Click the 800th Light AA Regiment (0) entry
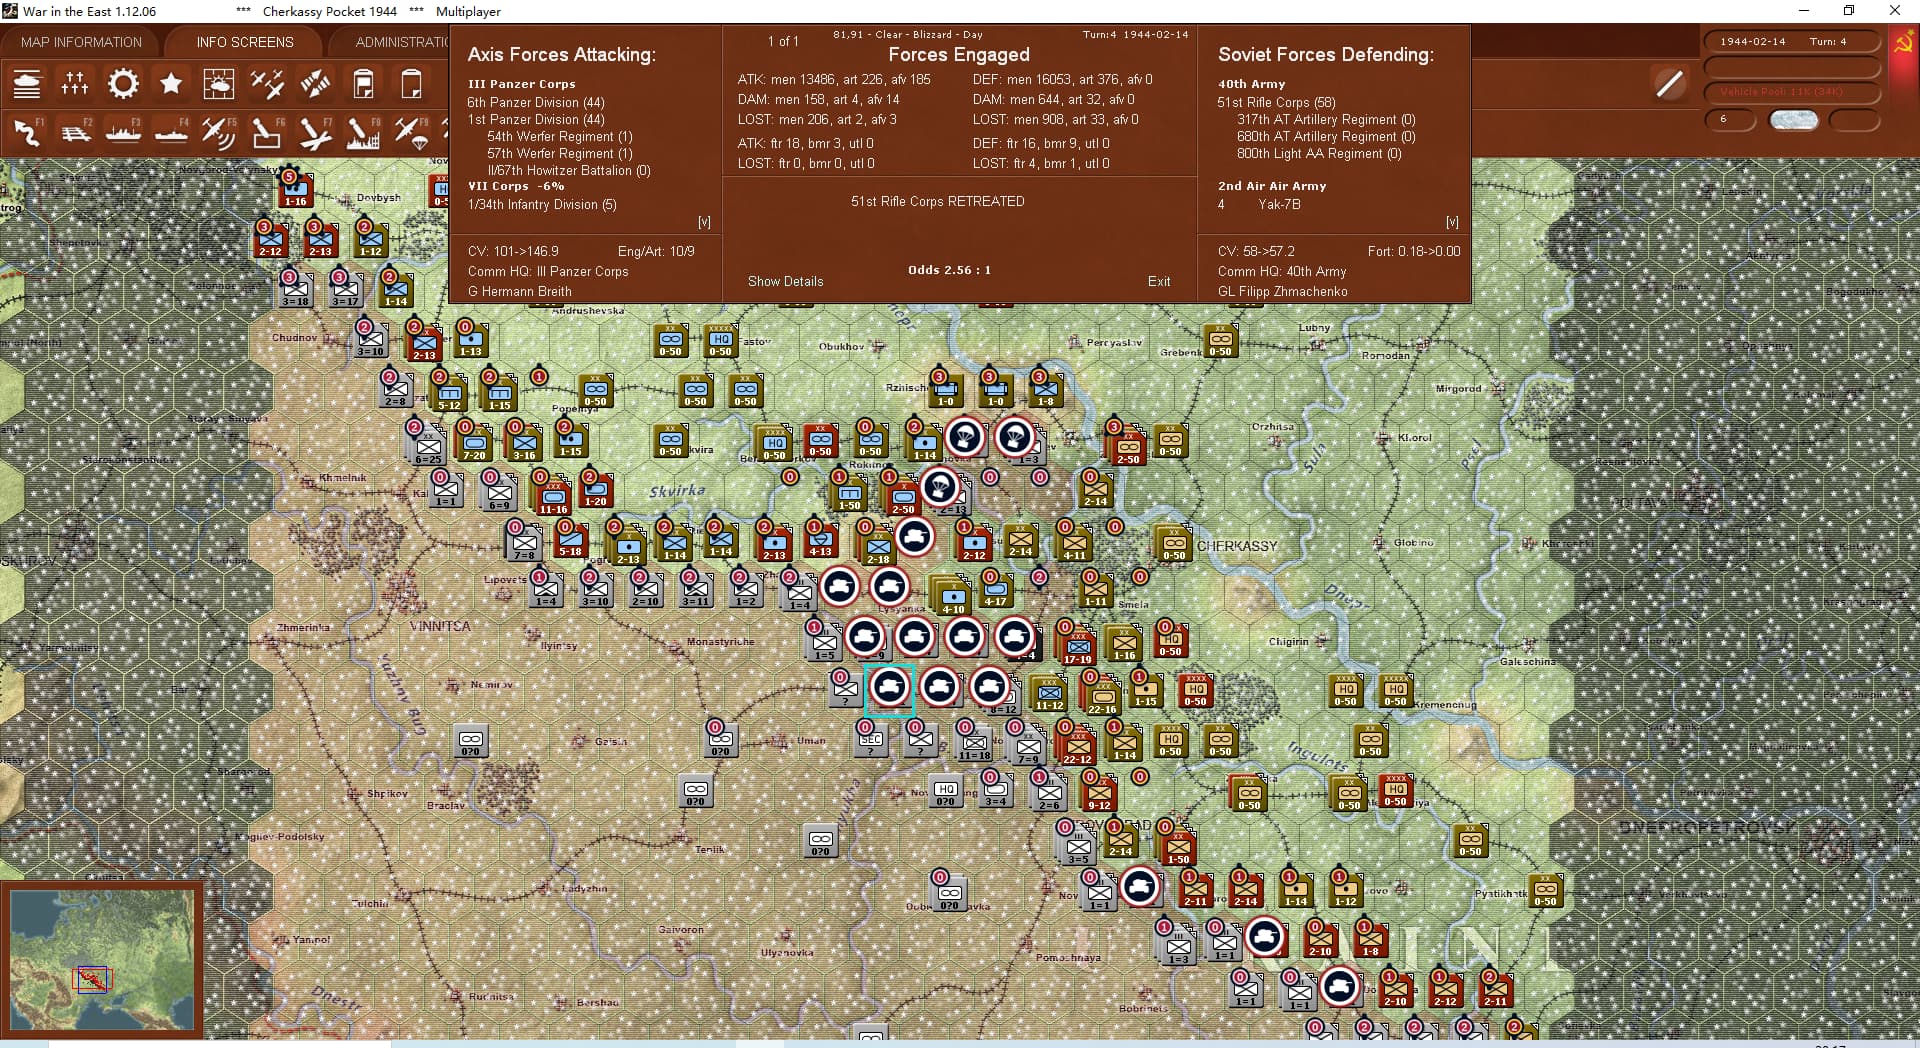Screen dimensions: 1920x1048 point(1319,153)
